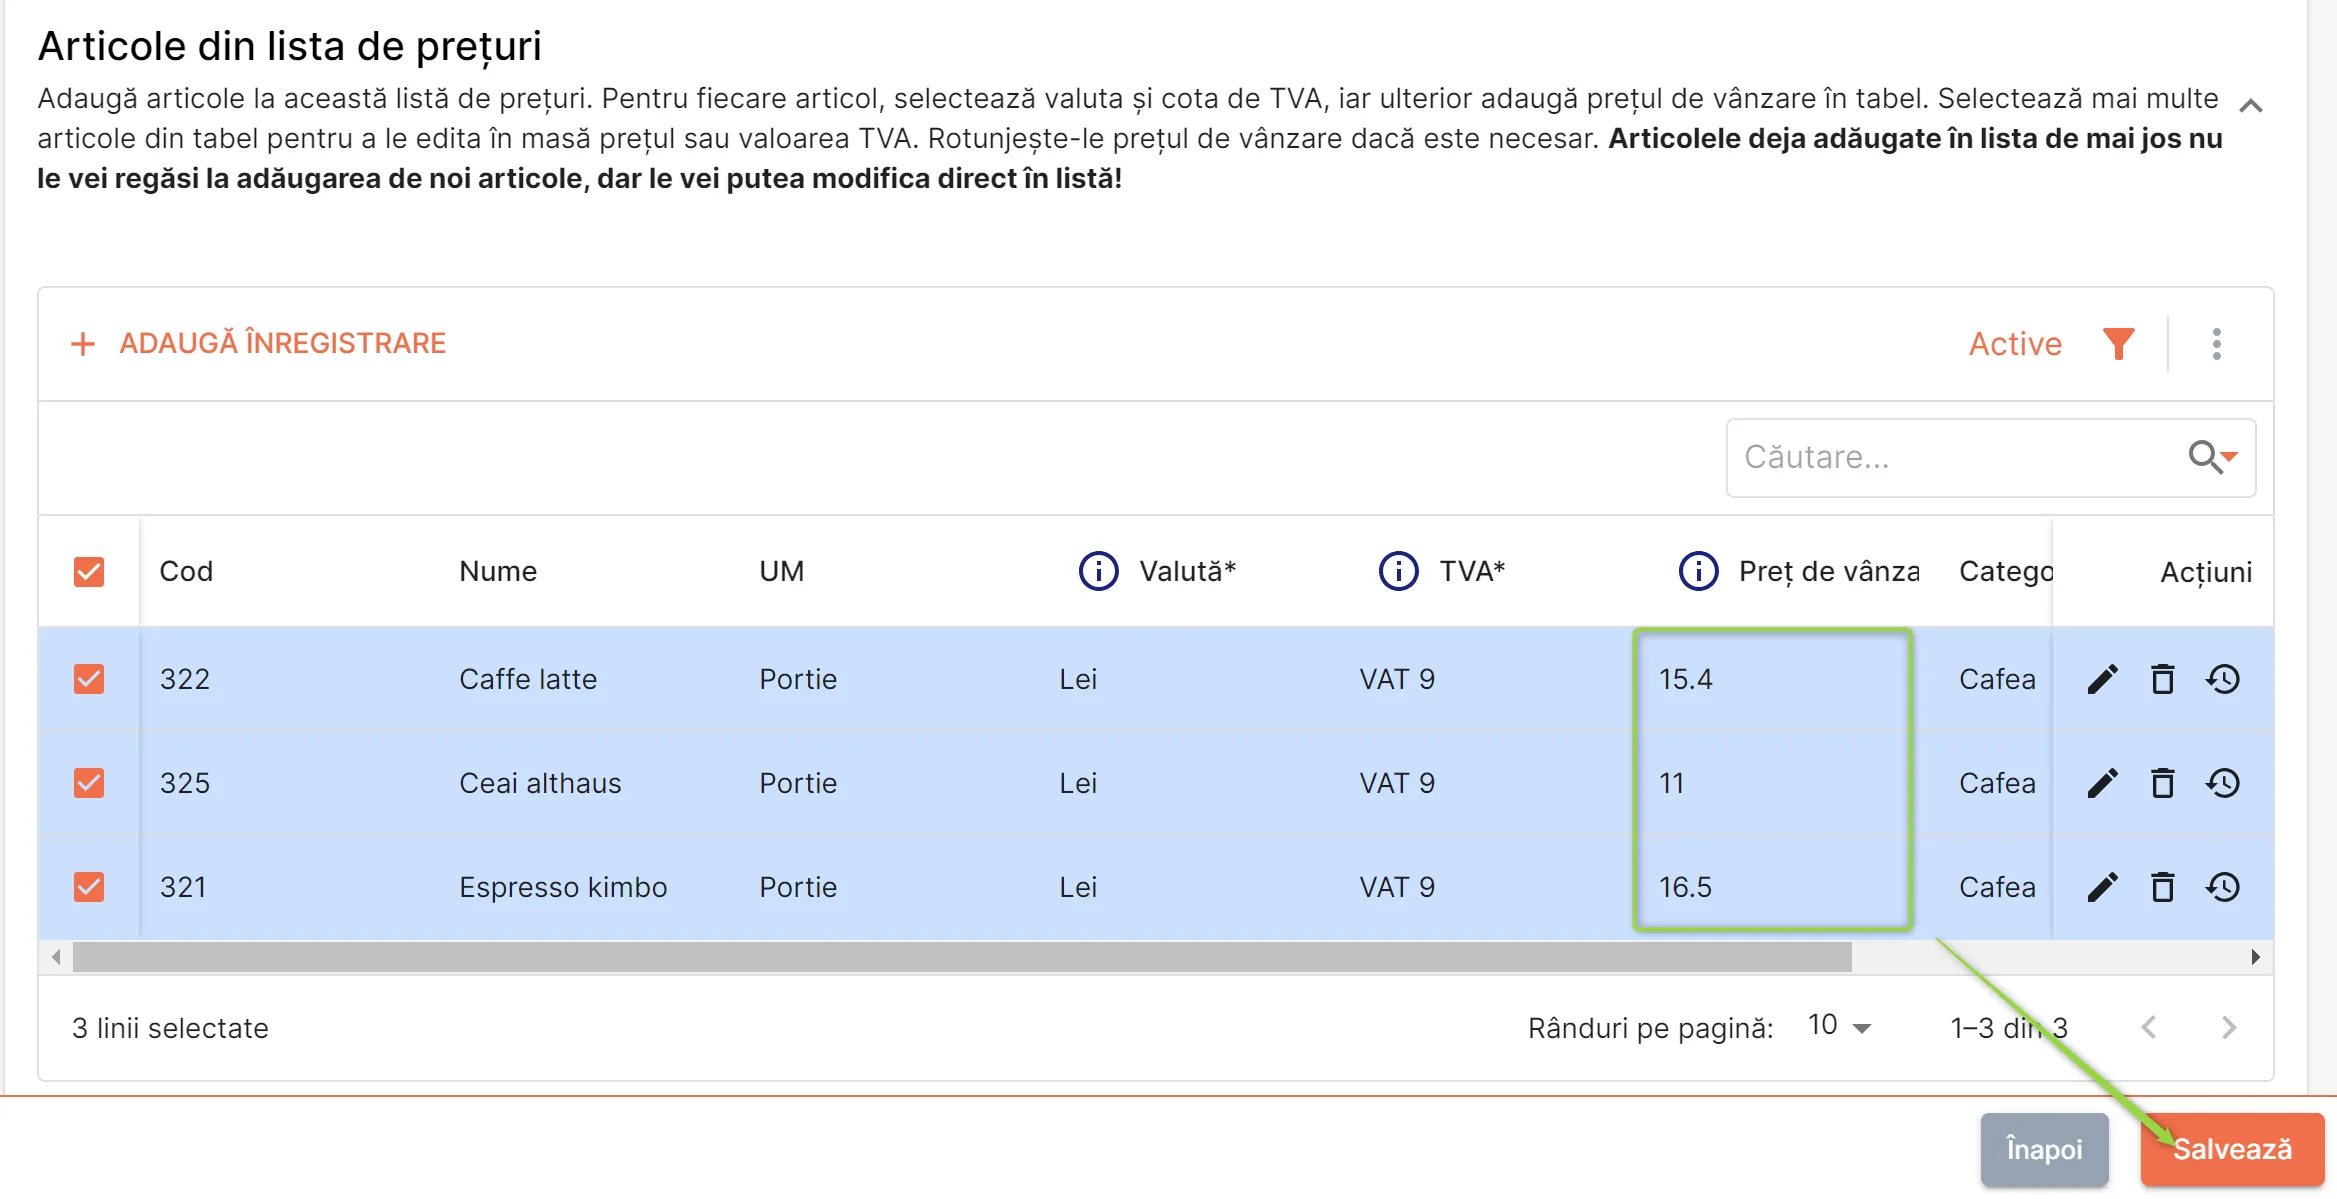Sort by the UM column header
The width and height of the screenshot is (2337, 1199).
pyautogui.click(x=781, y=571)
